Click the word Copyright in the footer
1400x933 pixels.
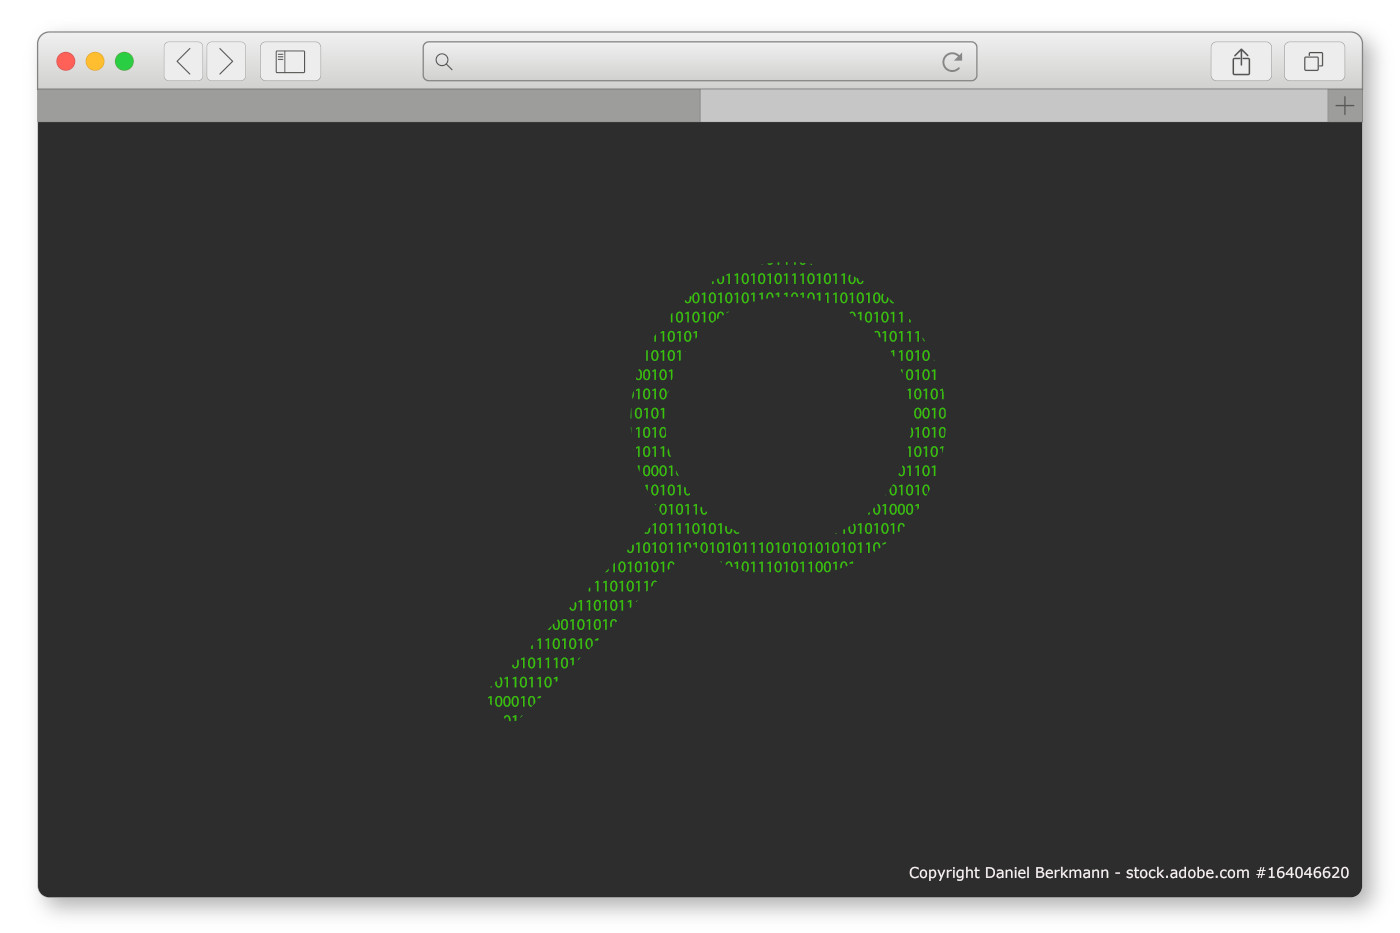coord(944,873)
